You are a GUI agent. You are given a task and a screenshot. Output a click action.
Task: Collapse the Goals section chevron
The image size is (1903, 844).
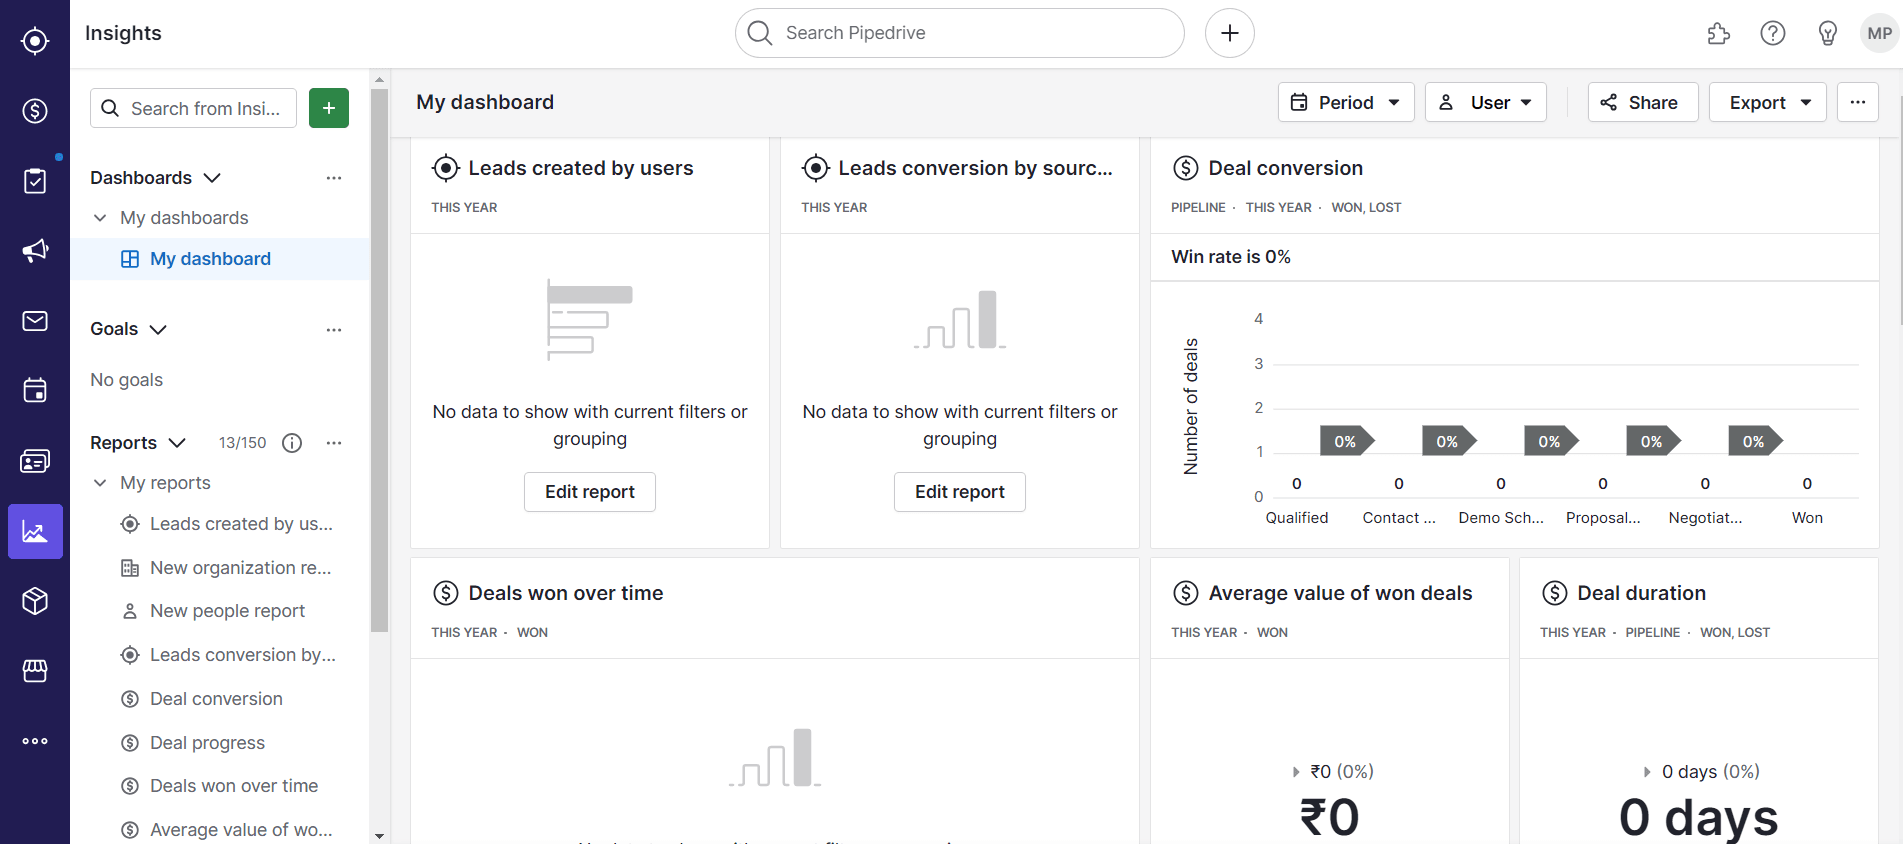coord(158,330)
